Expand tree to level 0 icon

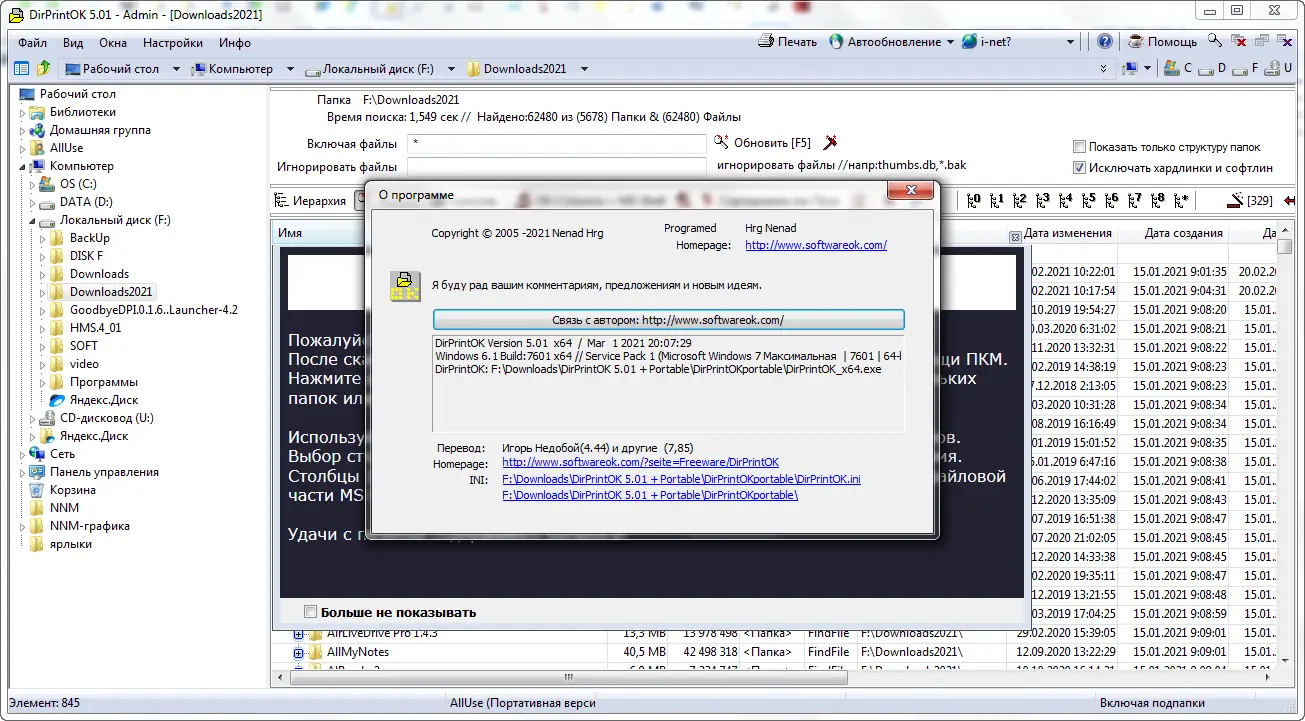click(975, 200)
